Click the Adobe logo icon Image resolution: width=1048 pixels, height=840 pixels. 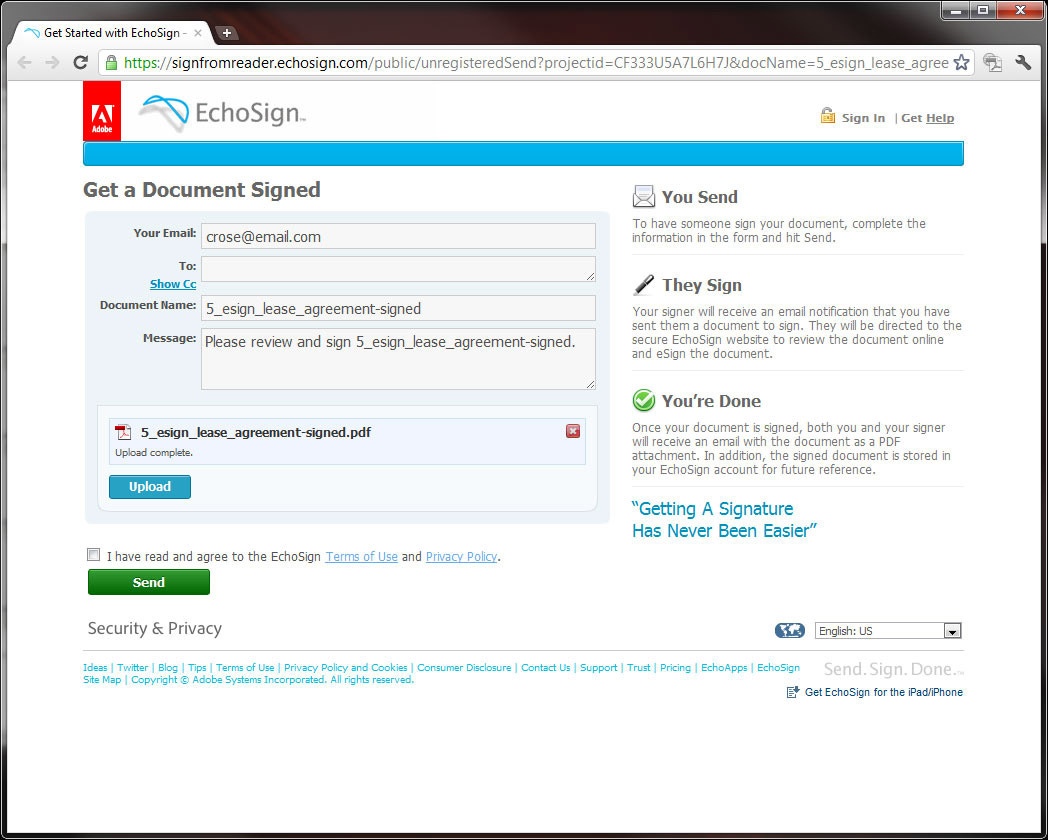point(102,111)
